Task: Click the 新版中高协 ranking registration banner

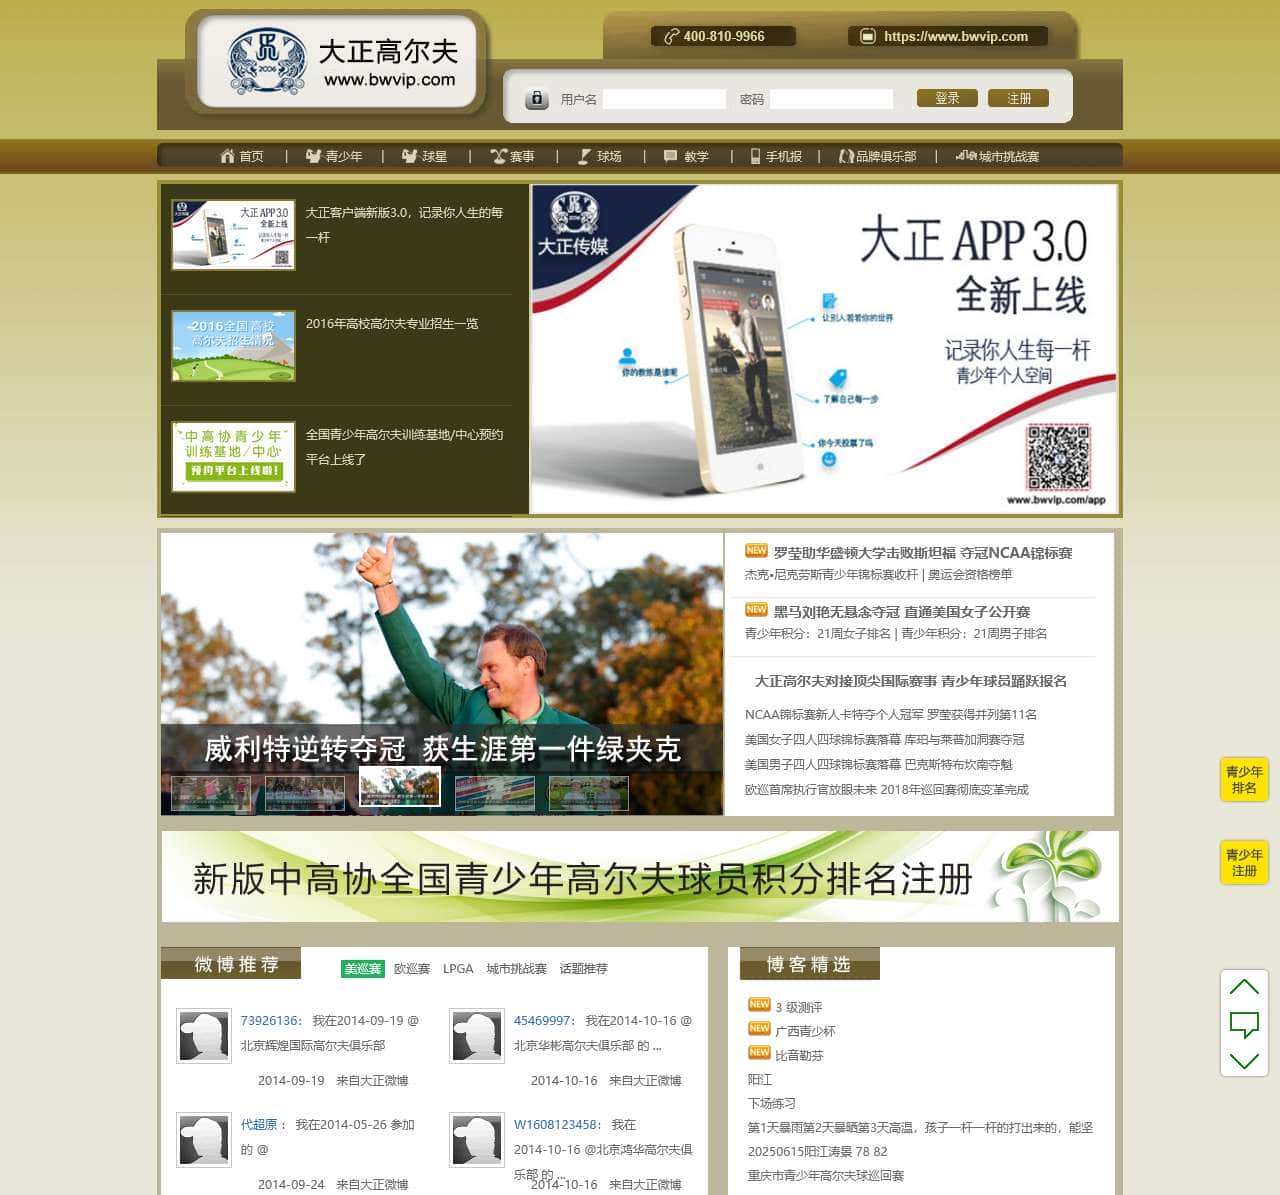Action: pyautogui.click(x=640, y=877)
